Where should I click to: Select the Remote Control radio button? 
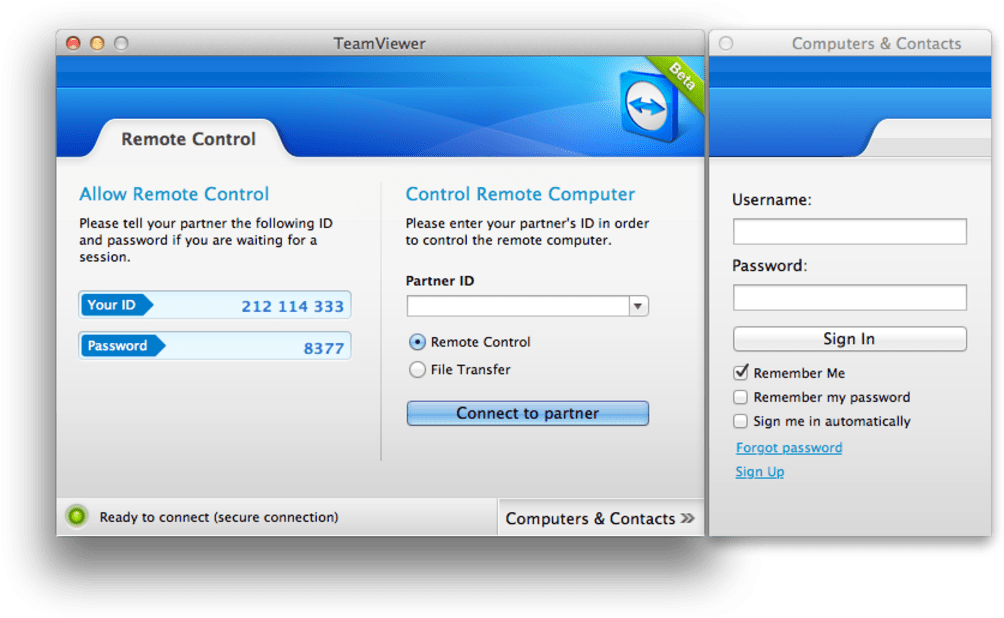coord(418,342)
